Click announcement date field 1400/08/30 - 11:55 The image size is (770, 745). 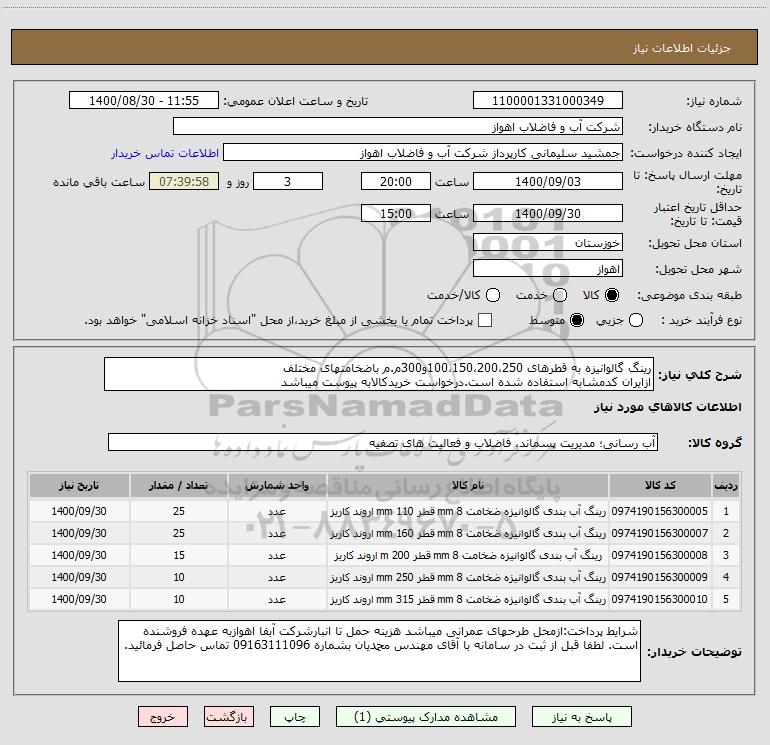(144, 101)
